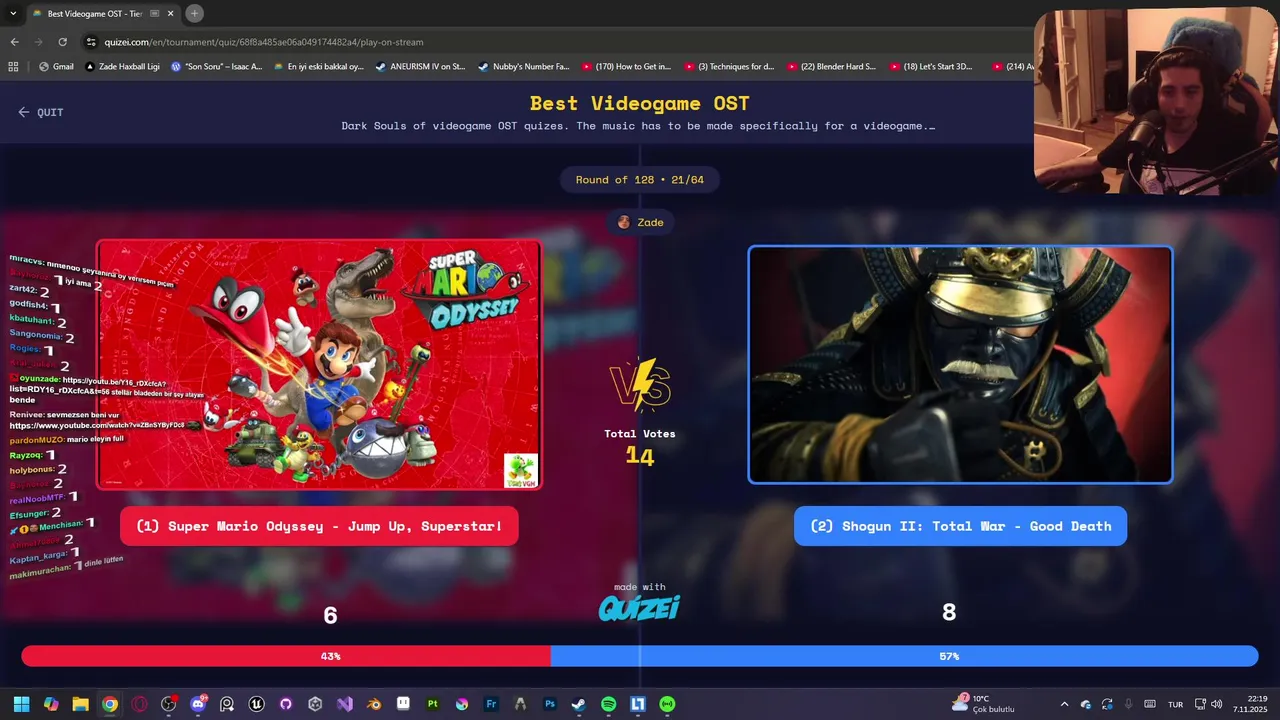
Task: Click the Super Mario Odyssey cover image
Action: click(x=319, y=365)
